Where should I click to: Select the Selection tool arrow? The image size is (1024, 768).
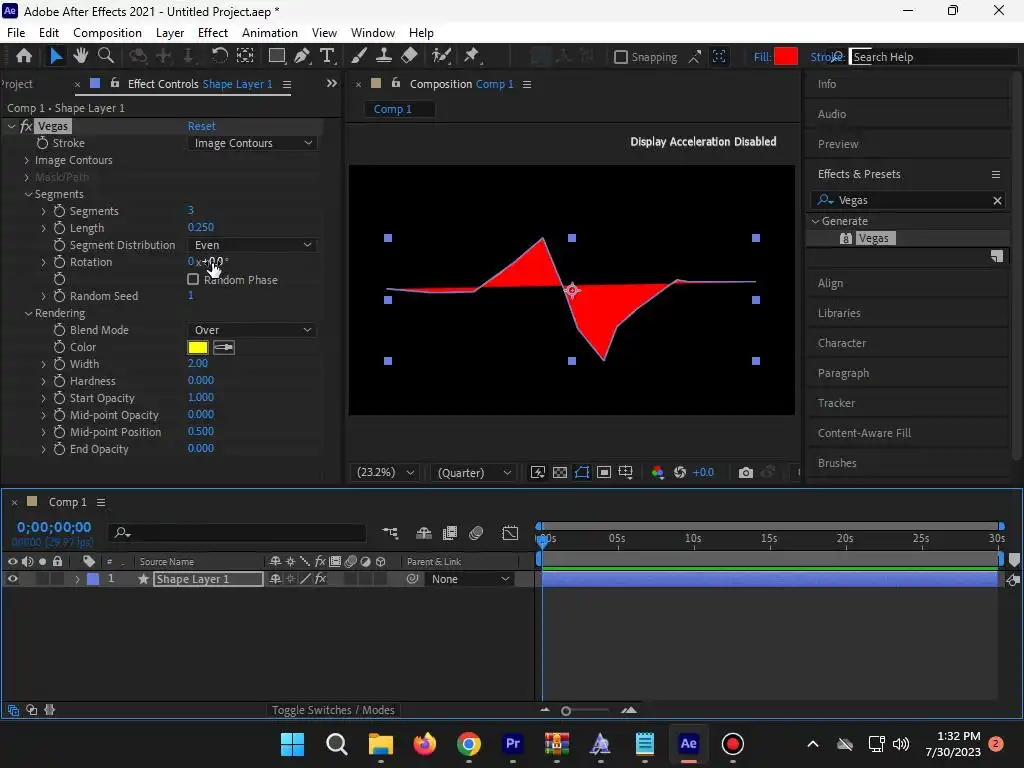coord(56,56)
